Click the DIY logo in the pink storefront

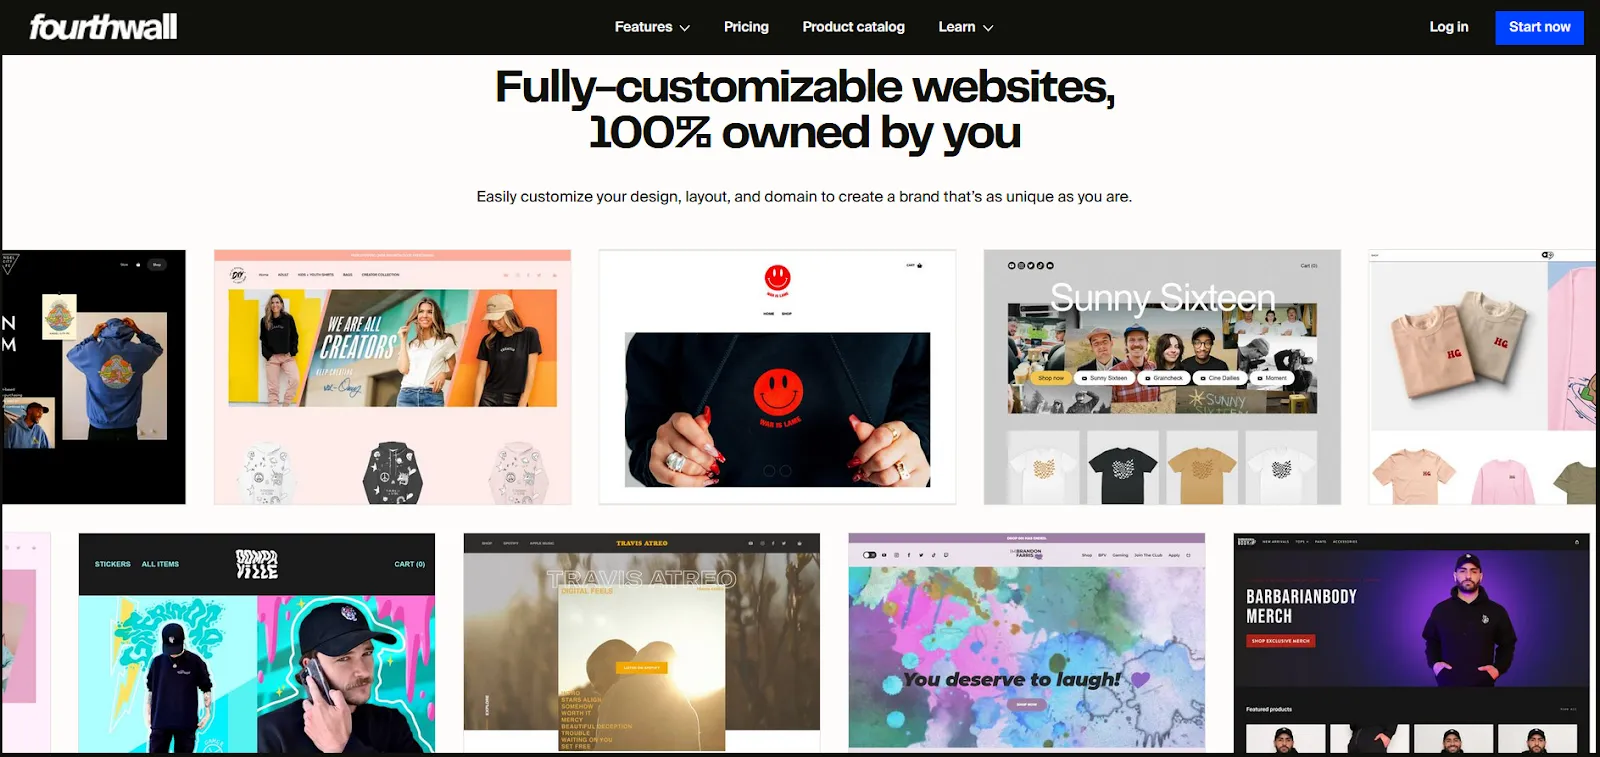coord(238,274)
